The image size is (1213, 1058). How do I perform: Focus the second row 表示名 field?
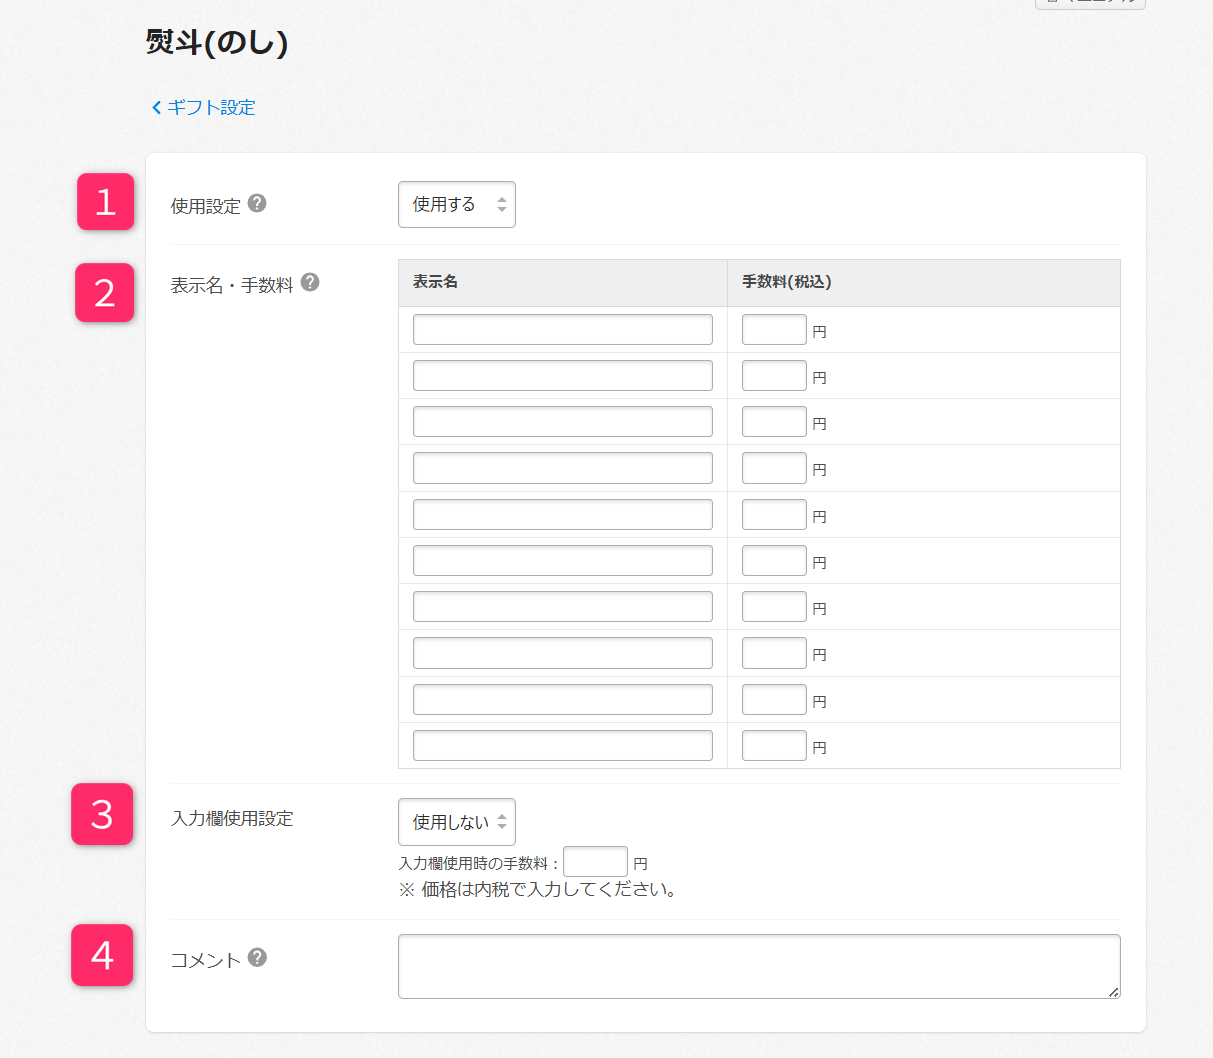click(x=562, y=376)
